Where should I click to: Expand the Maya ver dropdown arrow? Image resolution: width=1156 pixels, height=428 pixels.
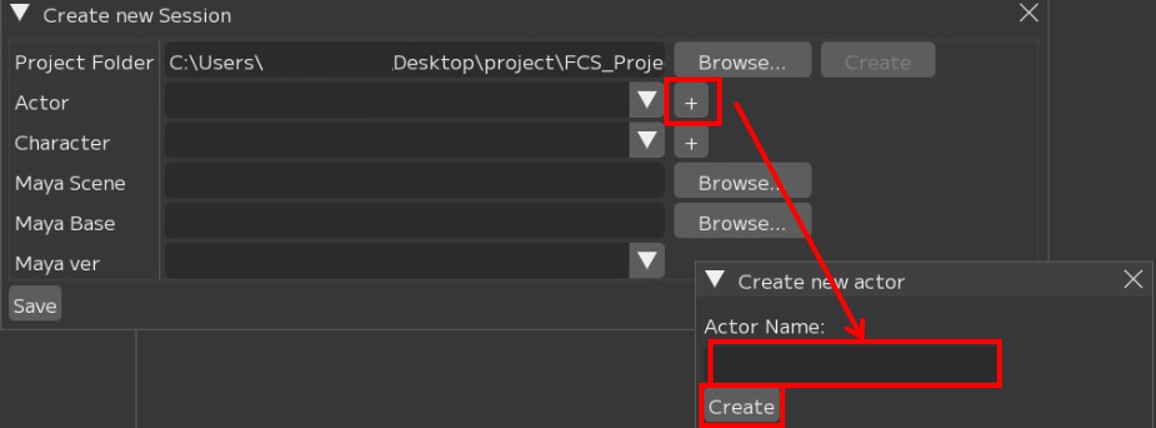(x=647, y=262)
